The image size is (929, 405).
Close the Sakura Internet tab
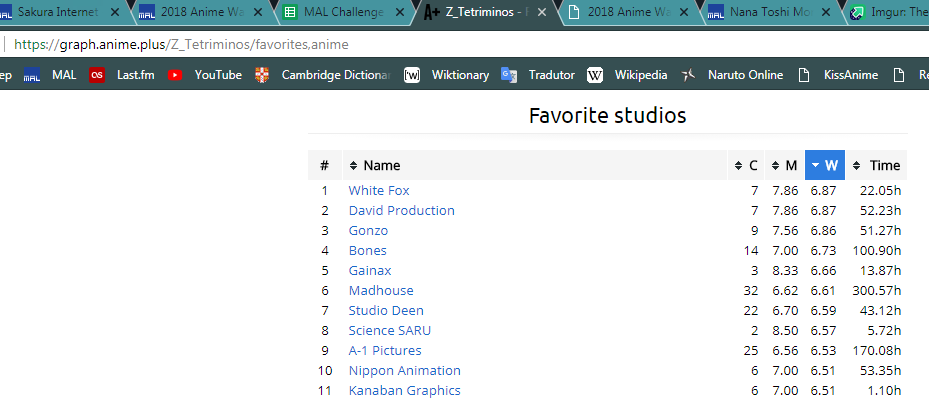coord(117,13)
